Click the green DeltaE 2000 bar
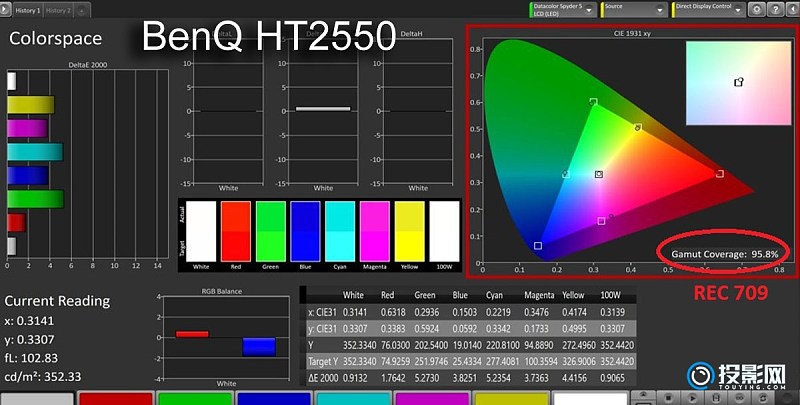This screenshot has width=800, height=405. [x=35, y=199]
